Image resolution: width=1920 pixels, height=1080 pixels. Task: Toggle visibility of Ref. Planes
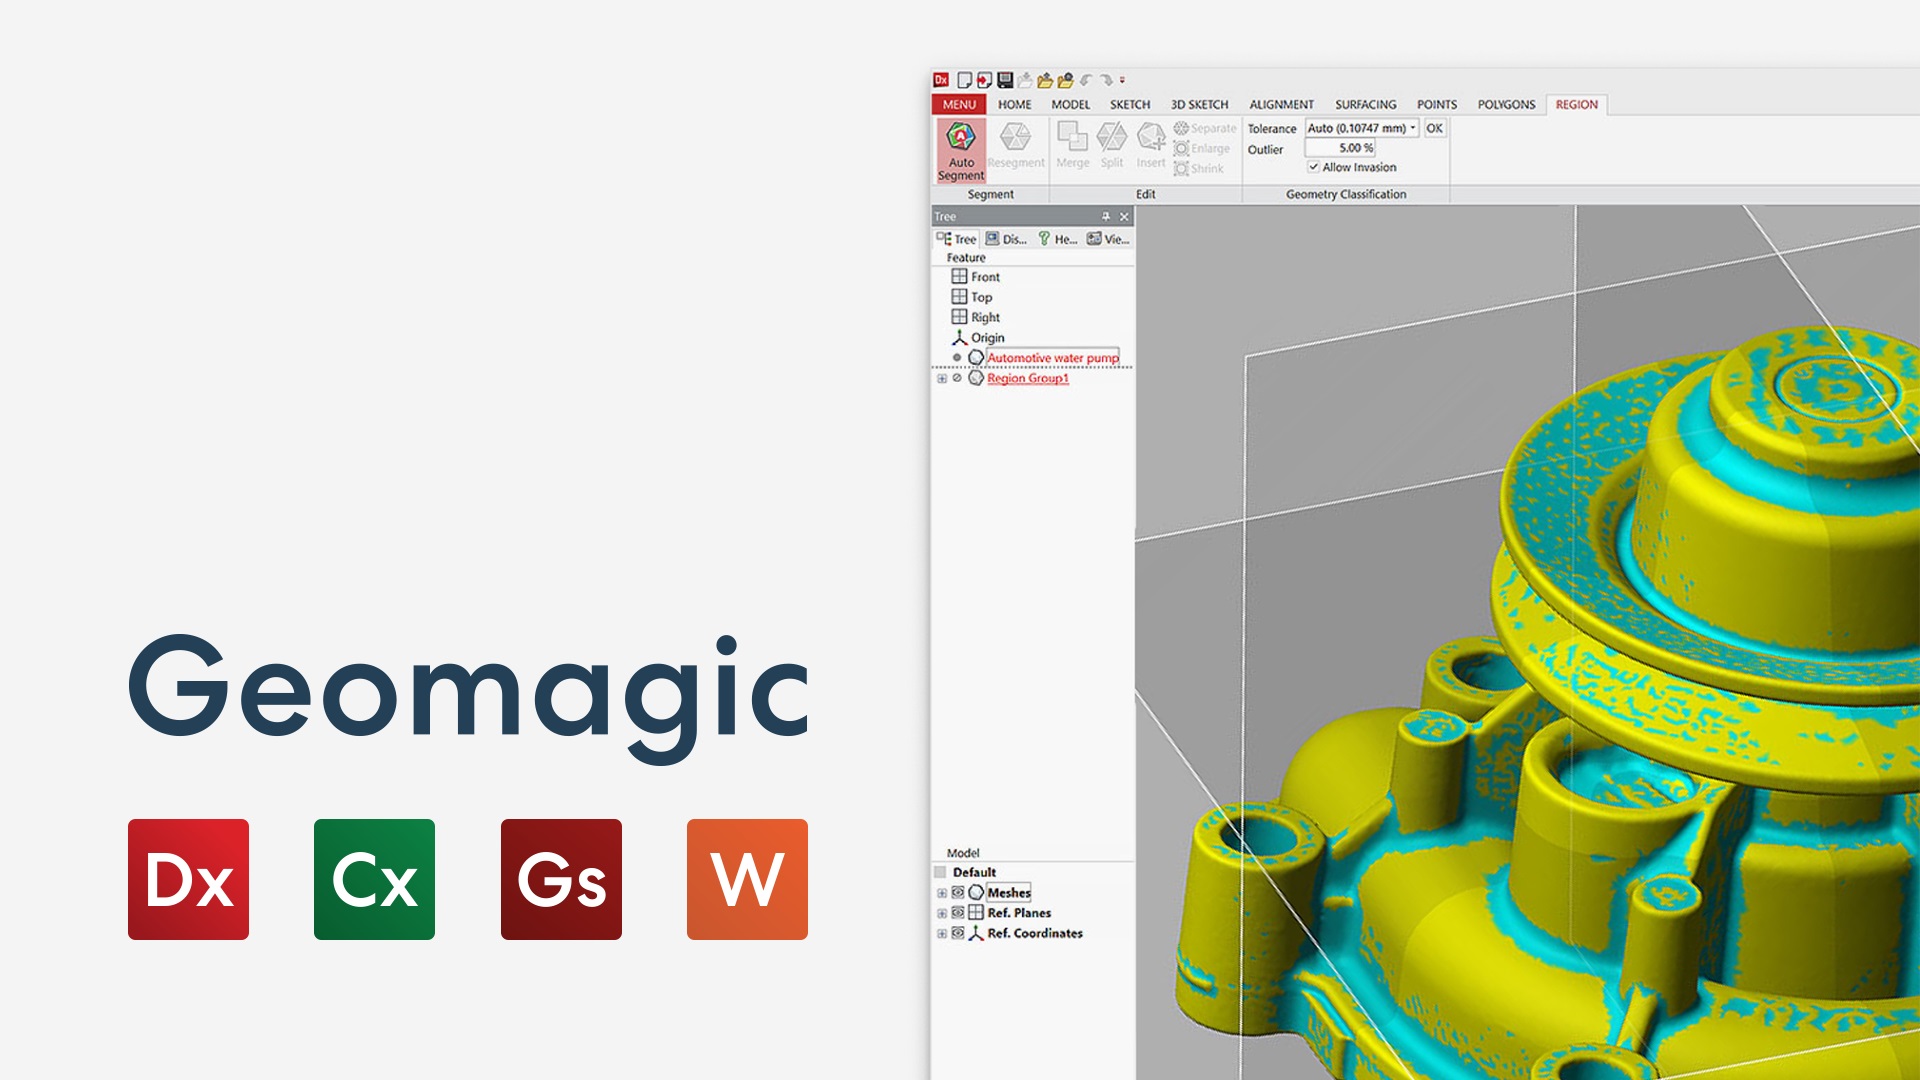pyautogui.click(x=958, y=912)
